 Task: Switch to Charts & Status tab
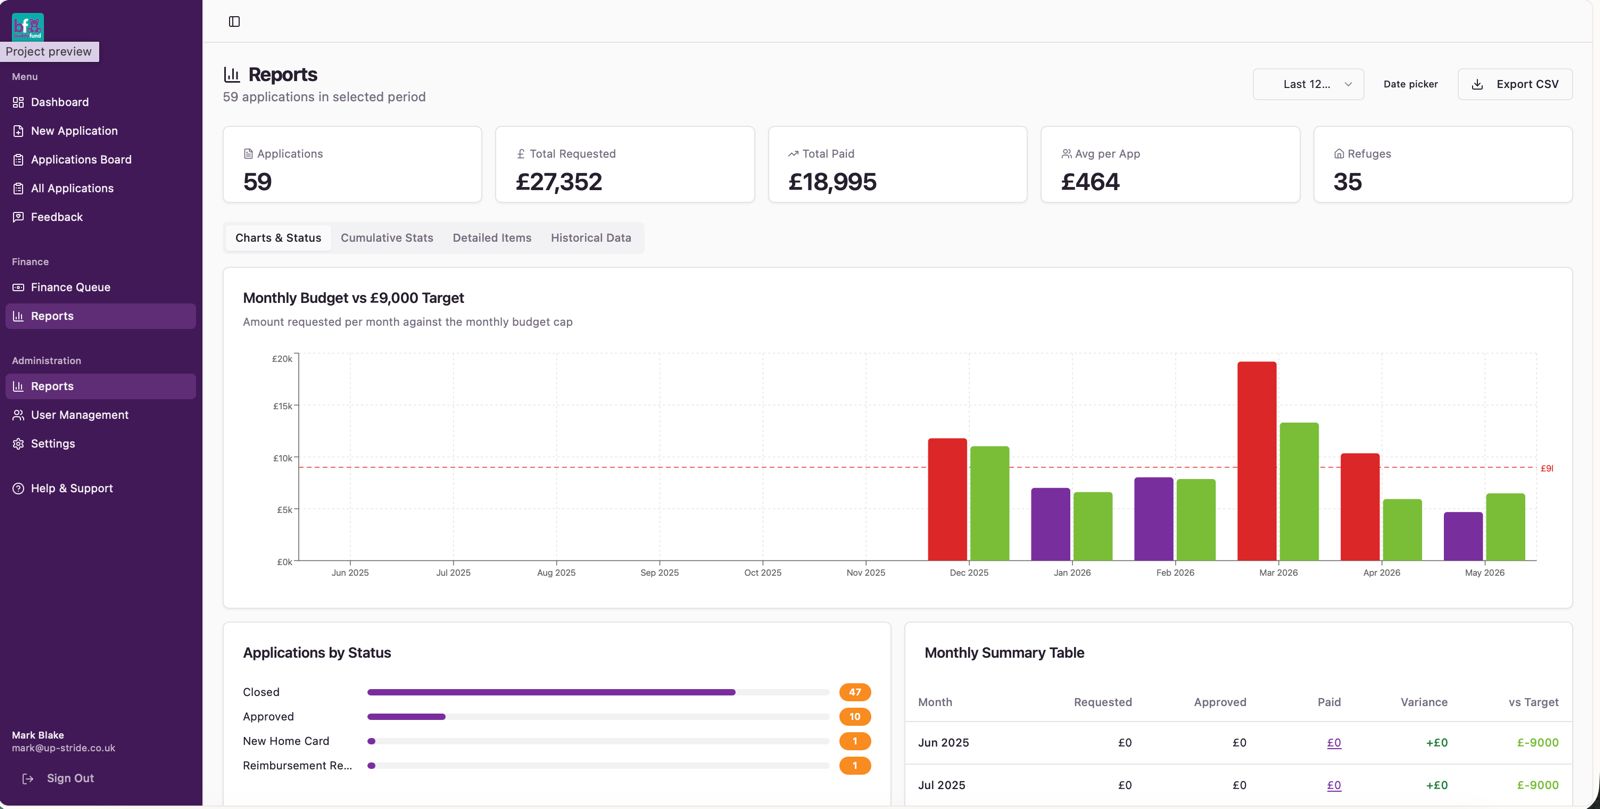pyautogui.click(x=278, y=238)
